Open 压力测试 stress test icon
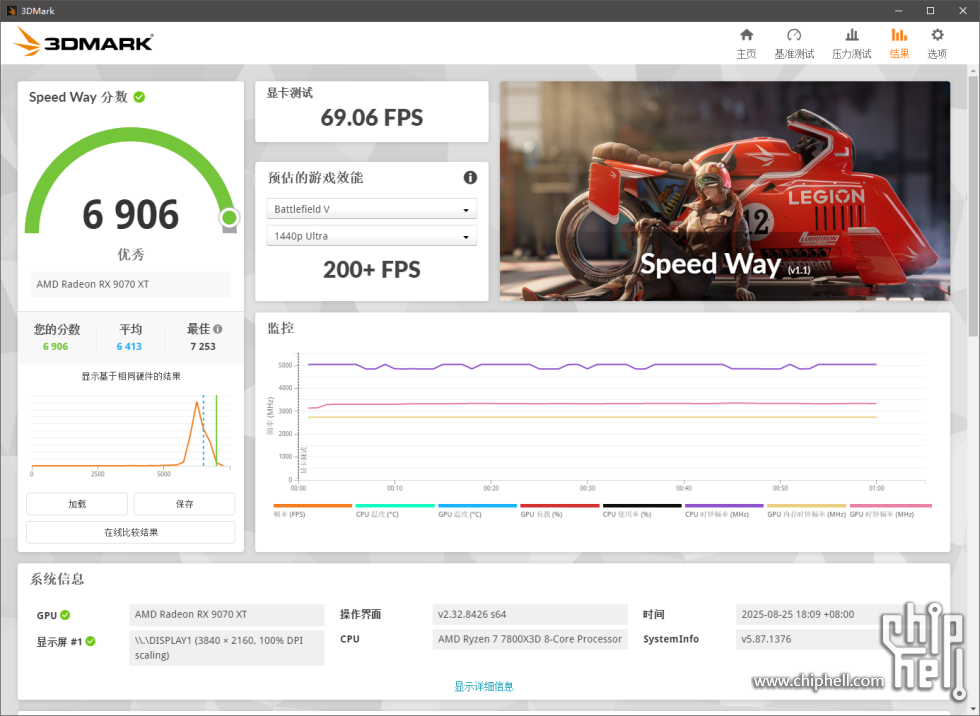This screenshot has width=980, height=716. 851,36
